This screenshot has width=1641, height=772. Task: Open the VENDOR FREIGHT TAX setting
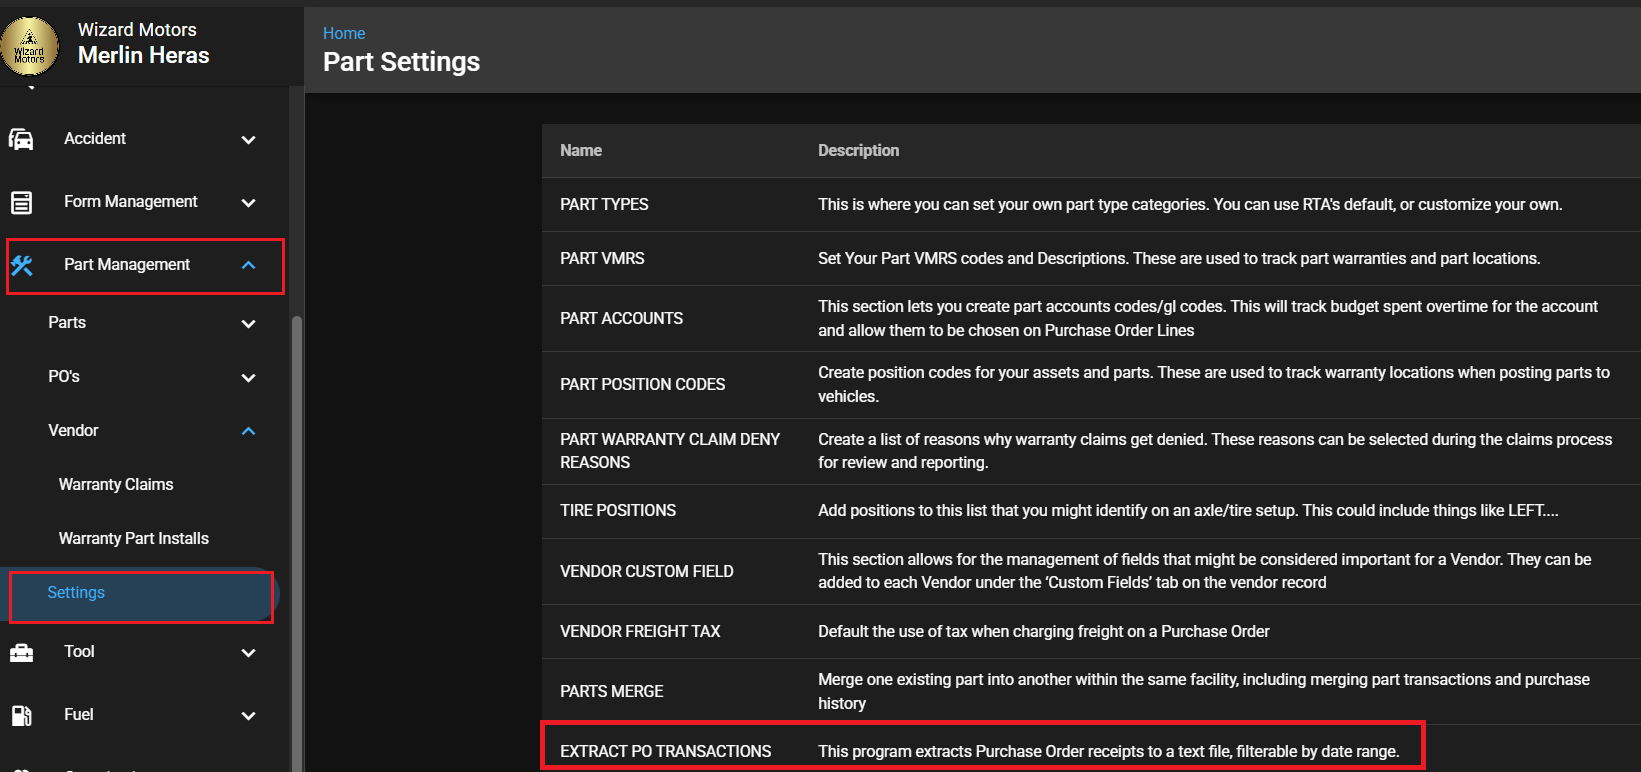tap(640, 632)
